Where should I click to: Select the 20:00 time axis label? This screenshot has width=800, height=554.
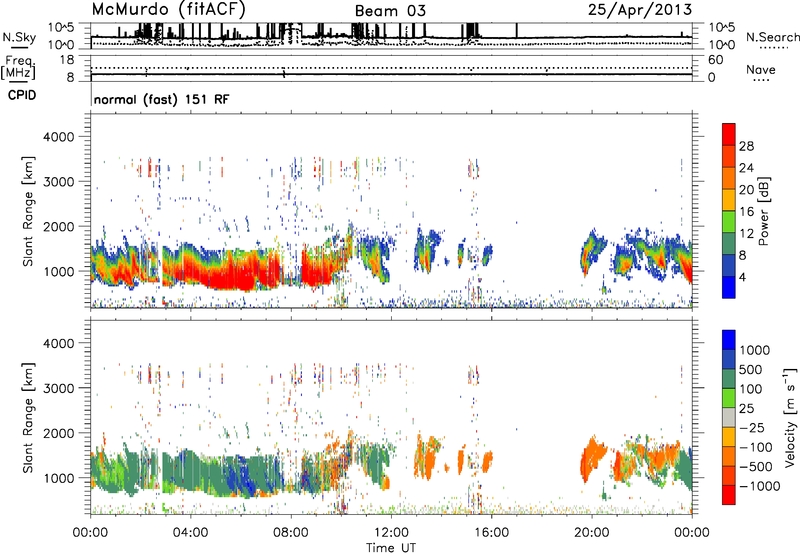(591, 533)
